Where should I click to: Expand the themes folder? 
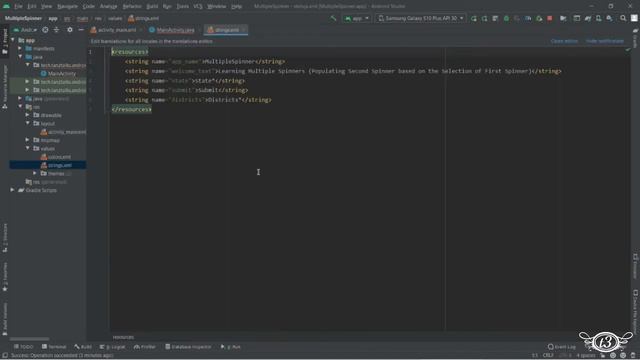35,173
